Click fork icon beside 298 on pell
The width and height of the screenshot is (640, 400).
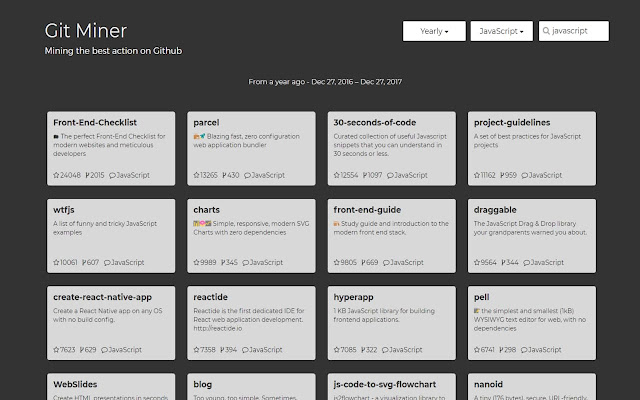click(x=501, y=350)
